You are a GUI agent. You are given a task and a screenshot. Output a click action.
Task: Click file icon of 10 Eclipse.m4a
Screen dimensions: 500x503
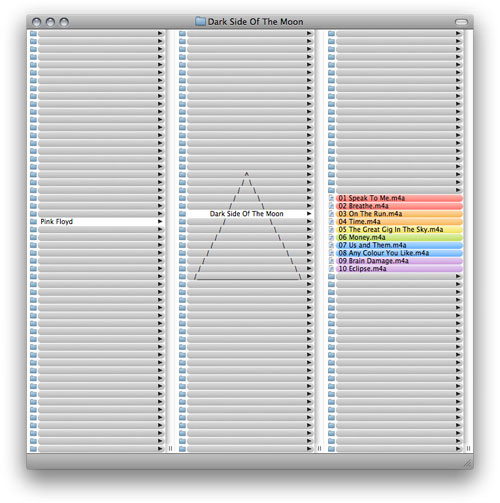click(x=331, y=269)
